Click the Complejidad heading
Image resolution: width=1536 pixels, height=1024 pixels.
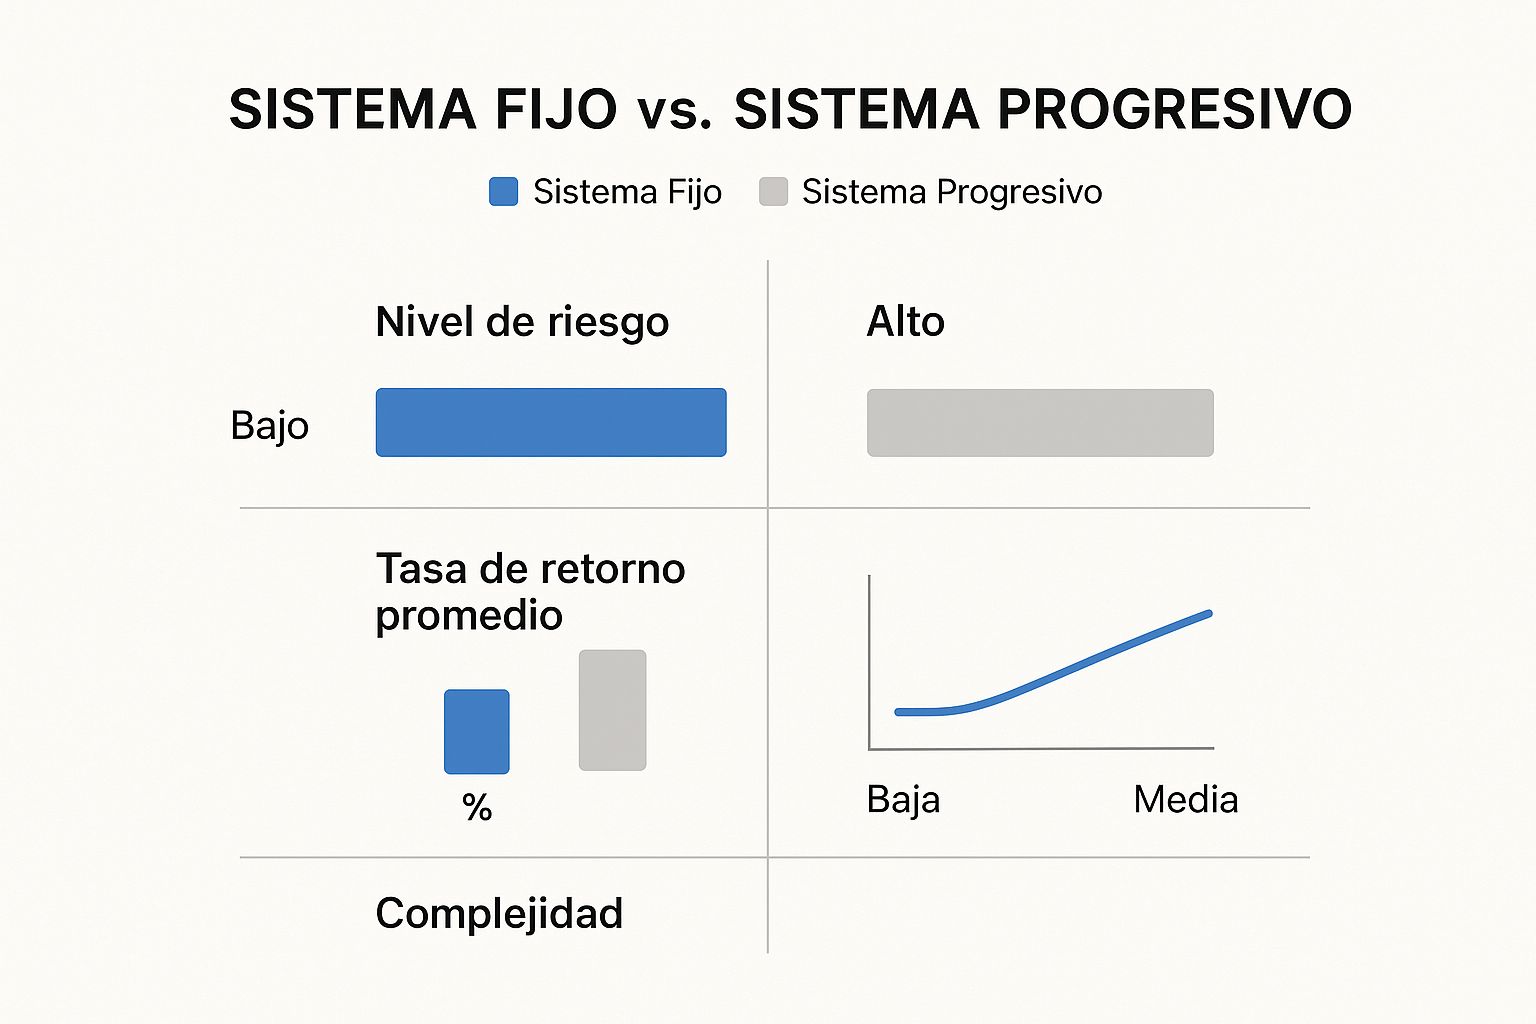(x=499, y=914)
